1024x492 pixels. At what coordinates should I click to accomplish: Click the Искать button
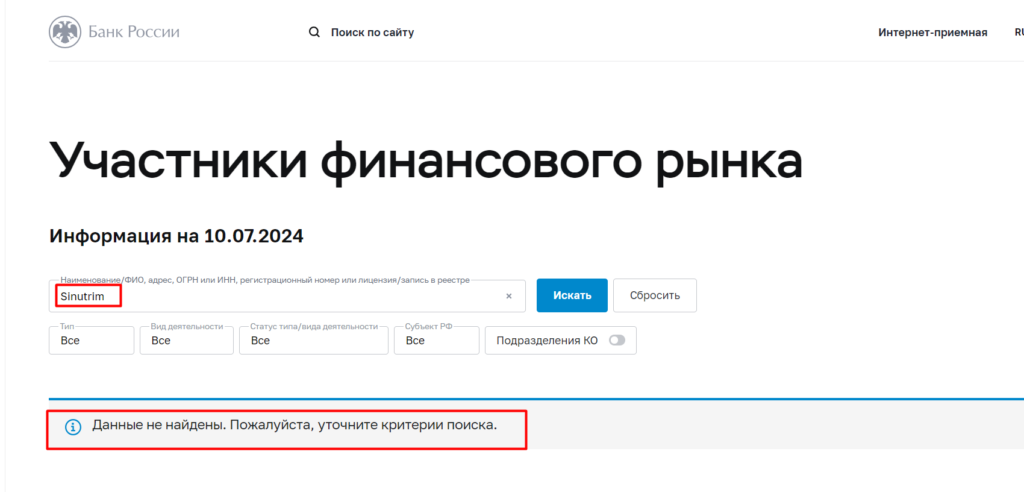[x=572, y=295]
